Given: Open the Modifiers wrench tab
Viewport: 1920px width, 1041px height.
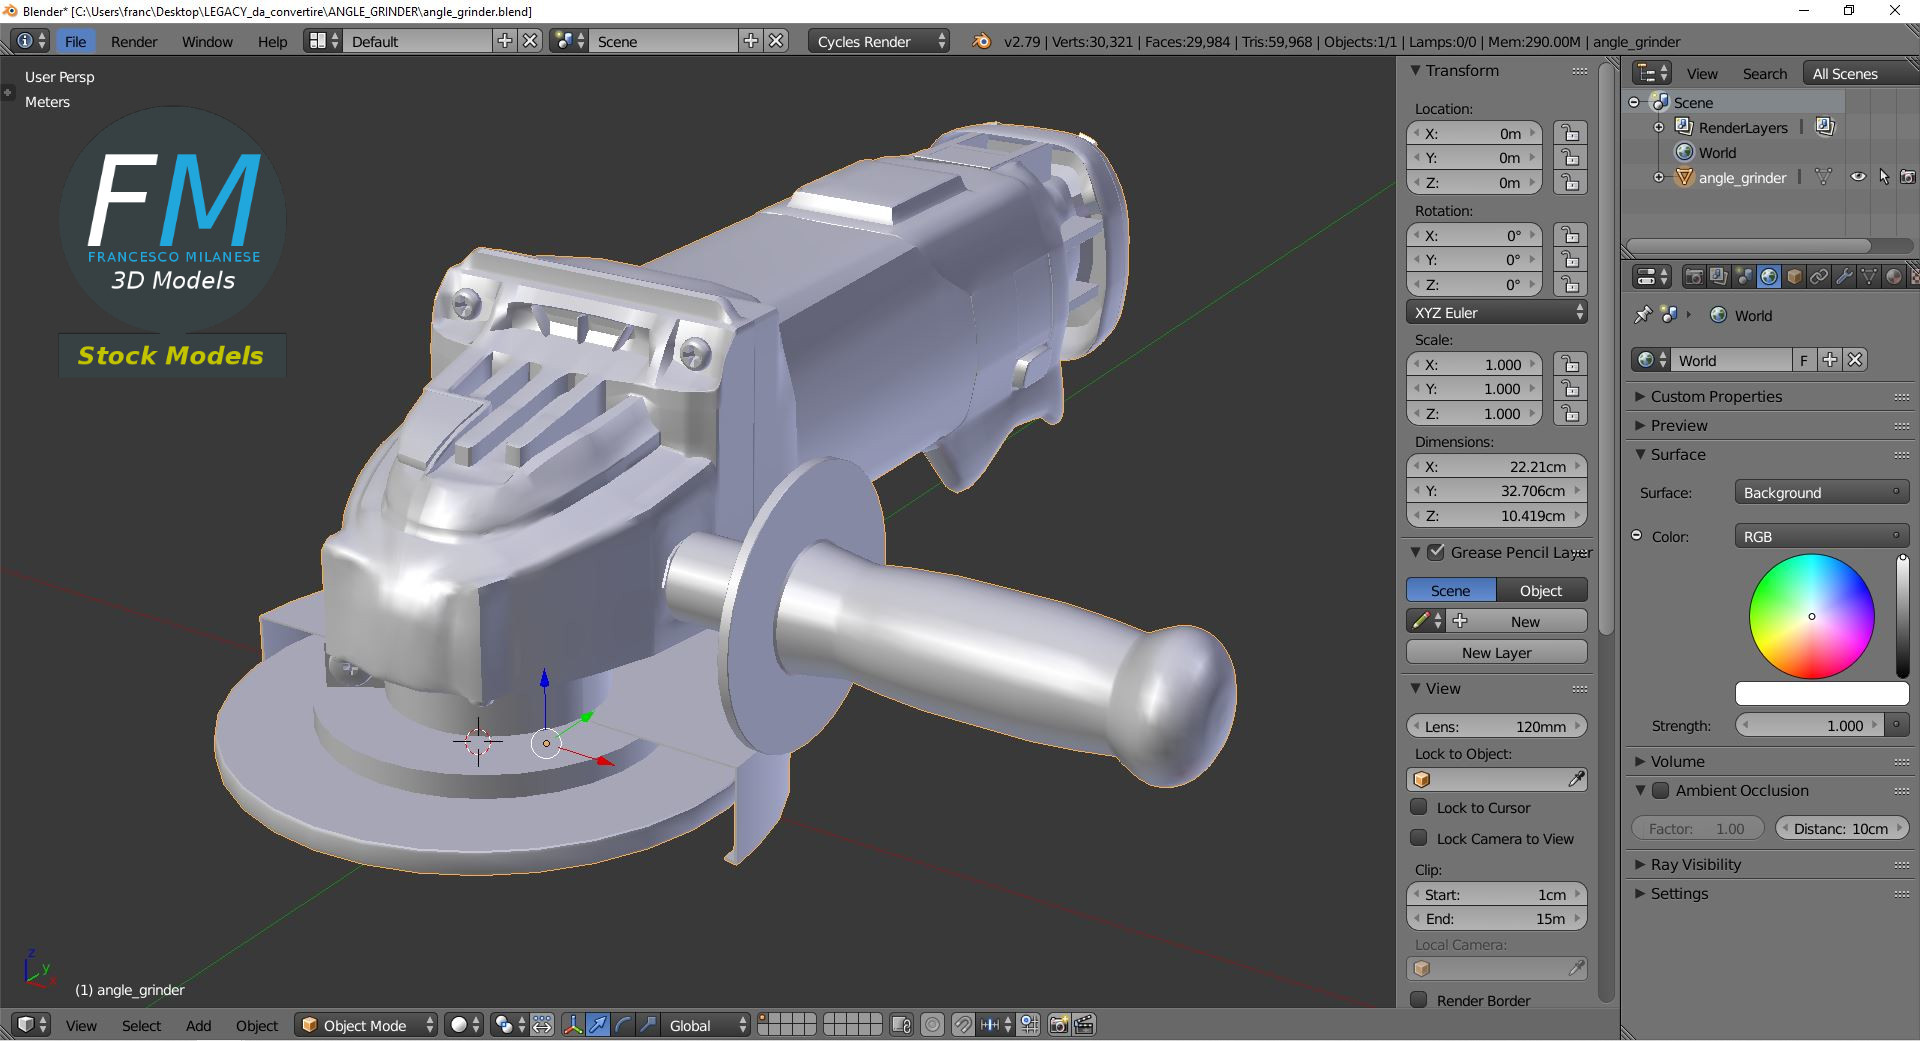Looking at the screenshot, I should pyautogui.click(x=1844, y=277).
